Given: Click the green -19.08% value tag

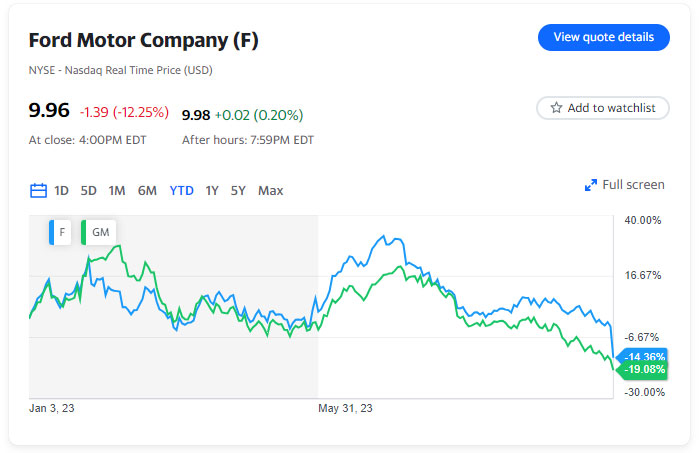Looking at the screenshot, I should point(644,370).
